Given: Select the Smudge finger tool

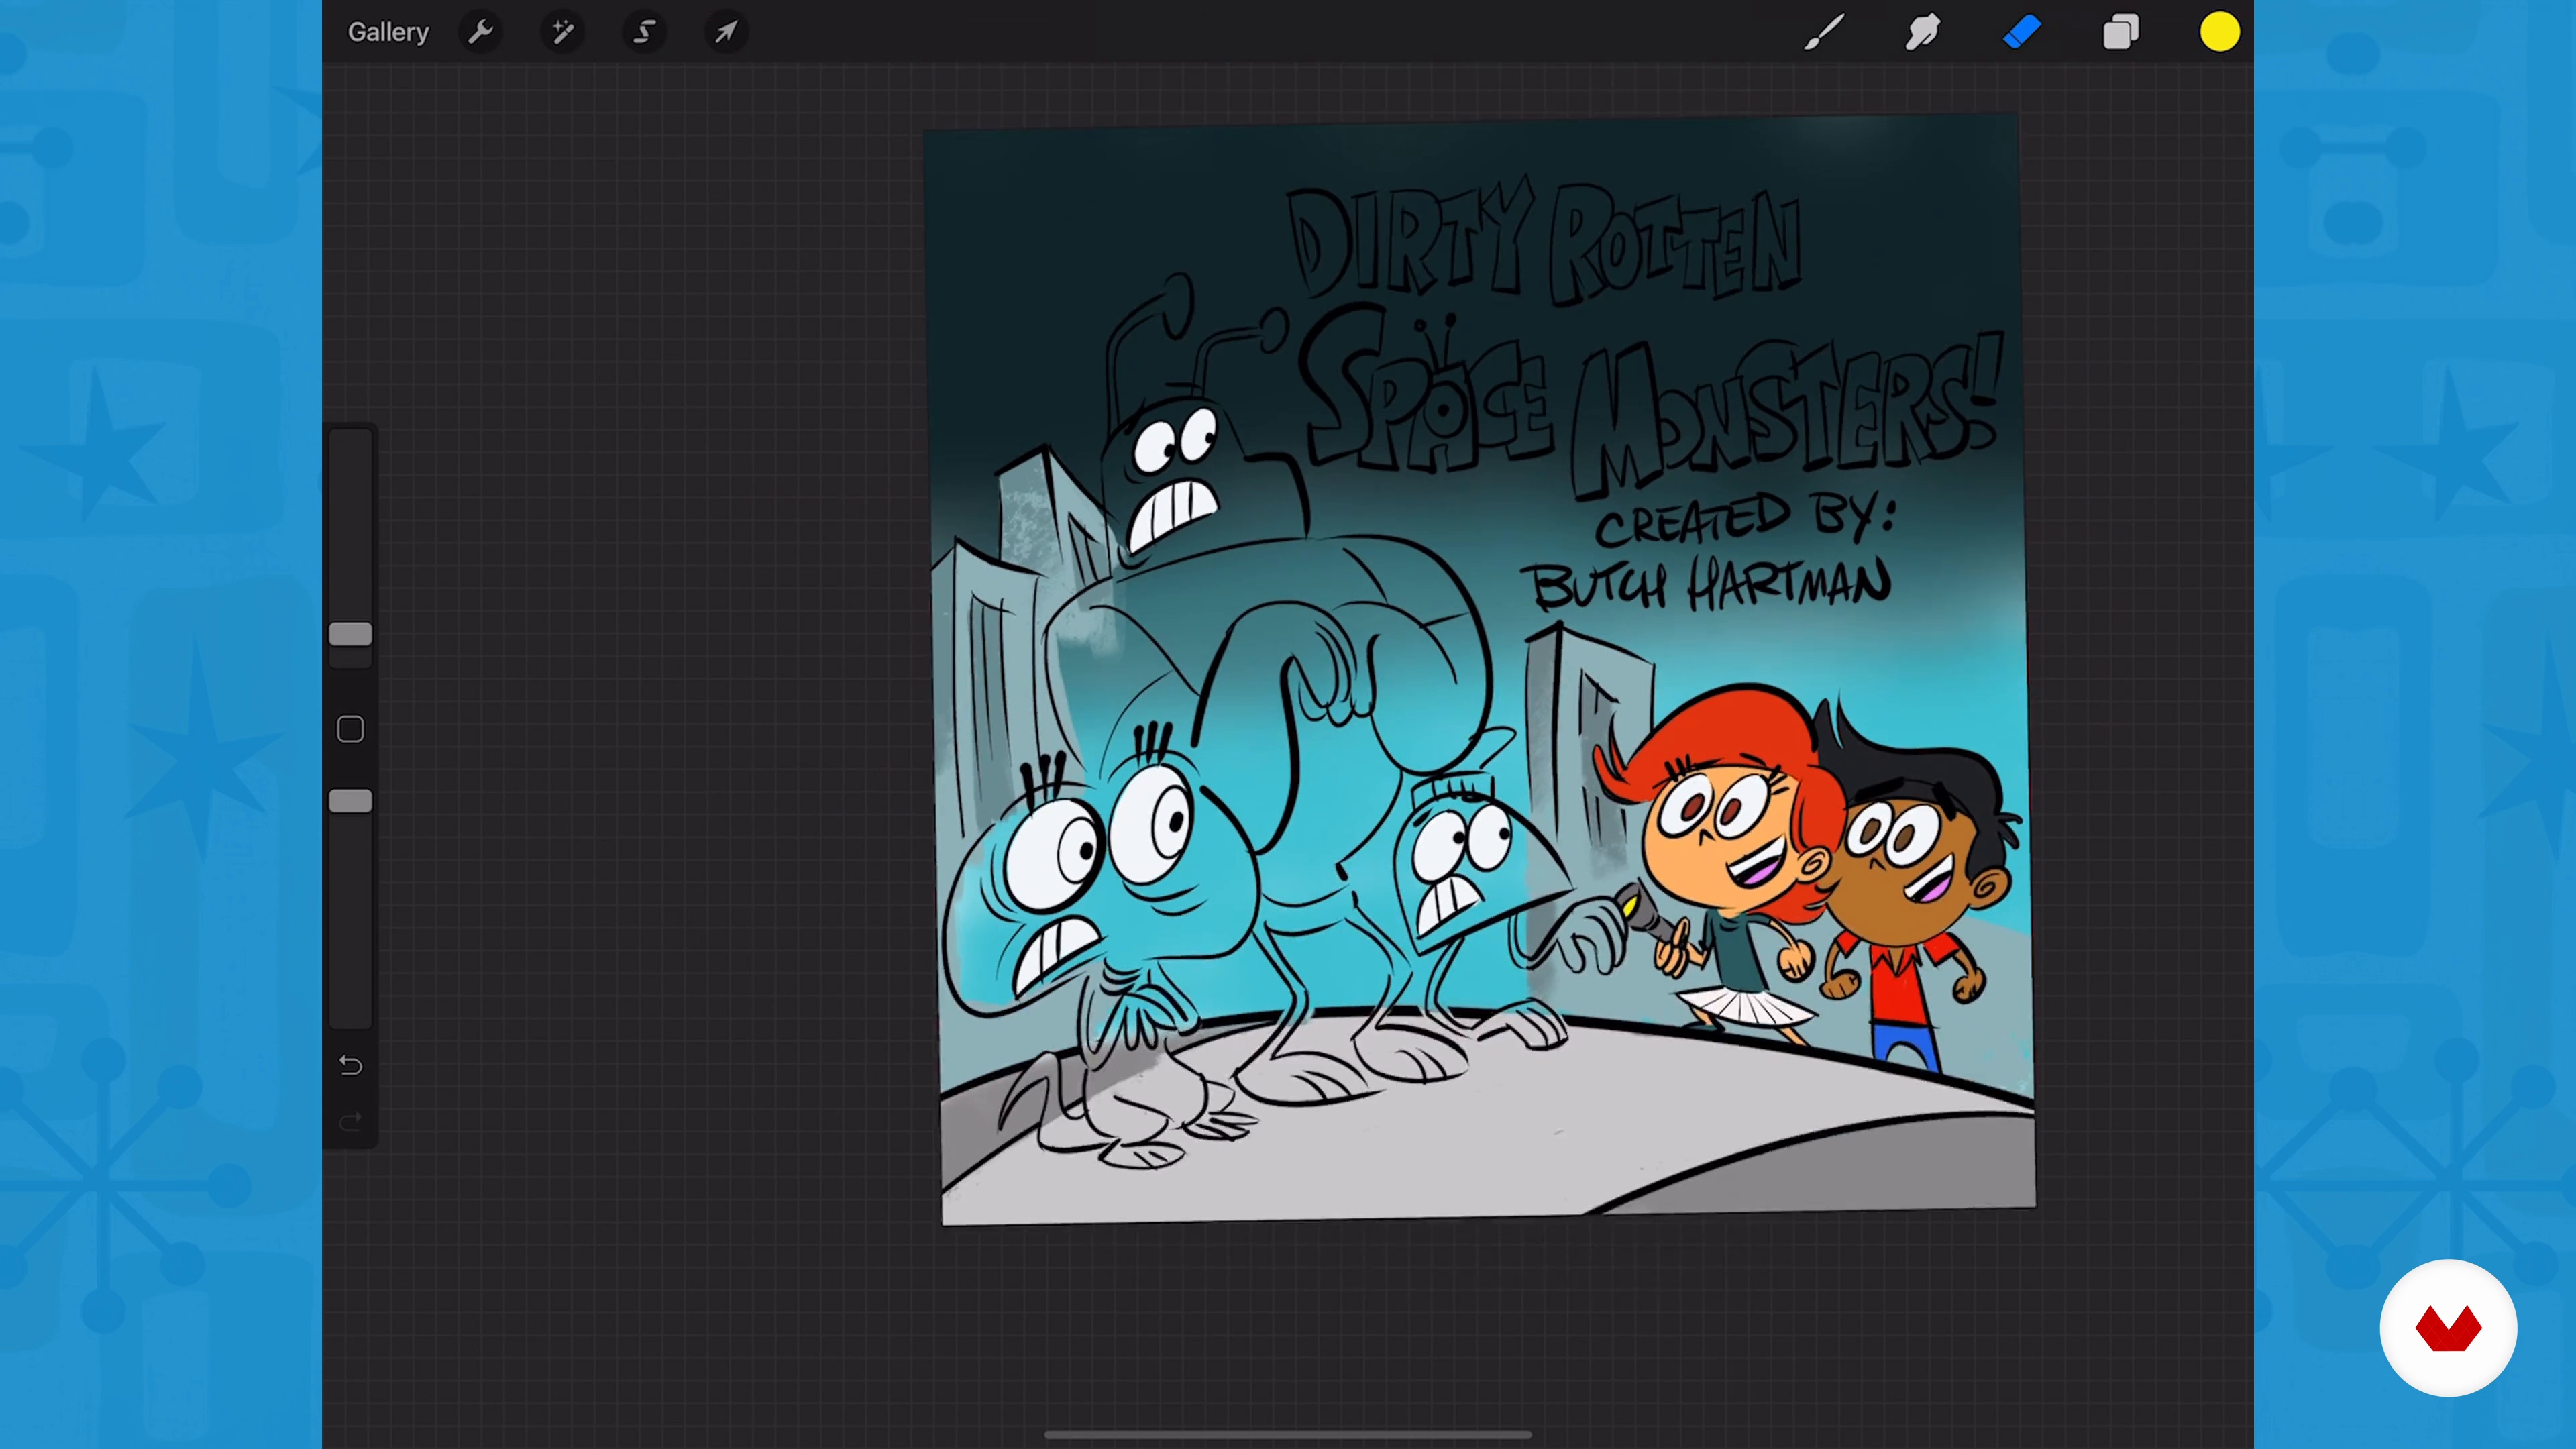Looking at the screenshot, I should 1922,32.
